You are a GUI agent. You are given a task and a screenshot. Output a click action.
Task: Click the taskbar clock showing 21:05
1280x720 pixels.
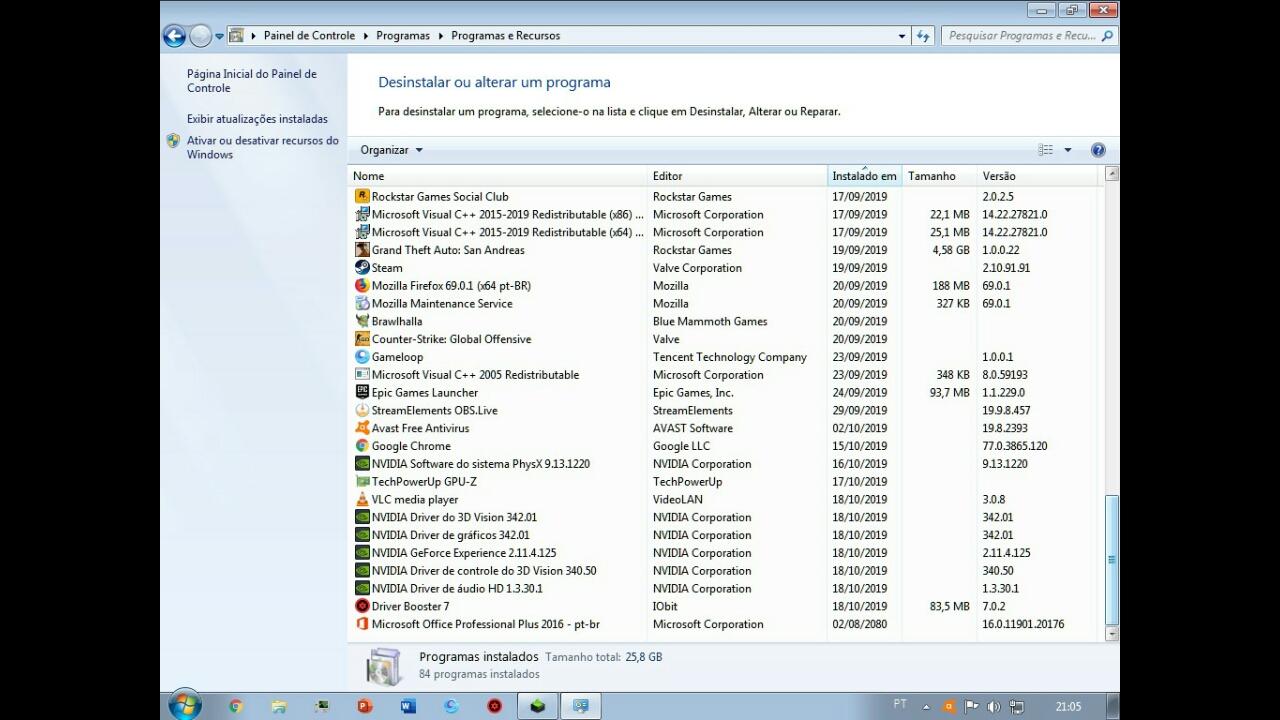(1068, 707)
